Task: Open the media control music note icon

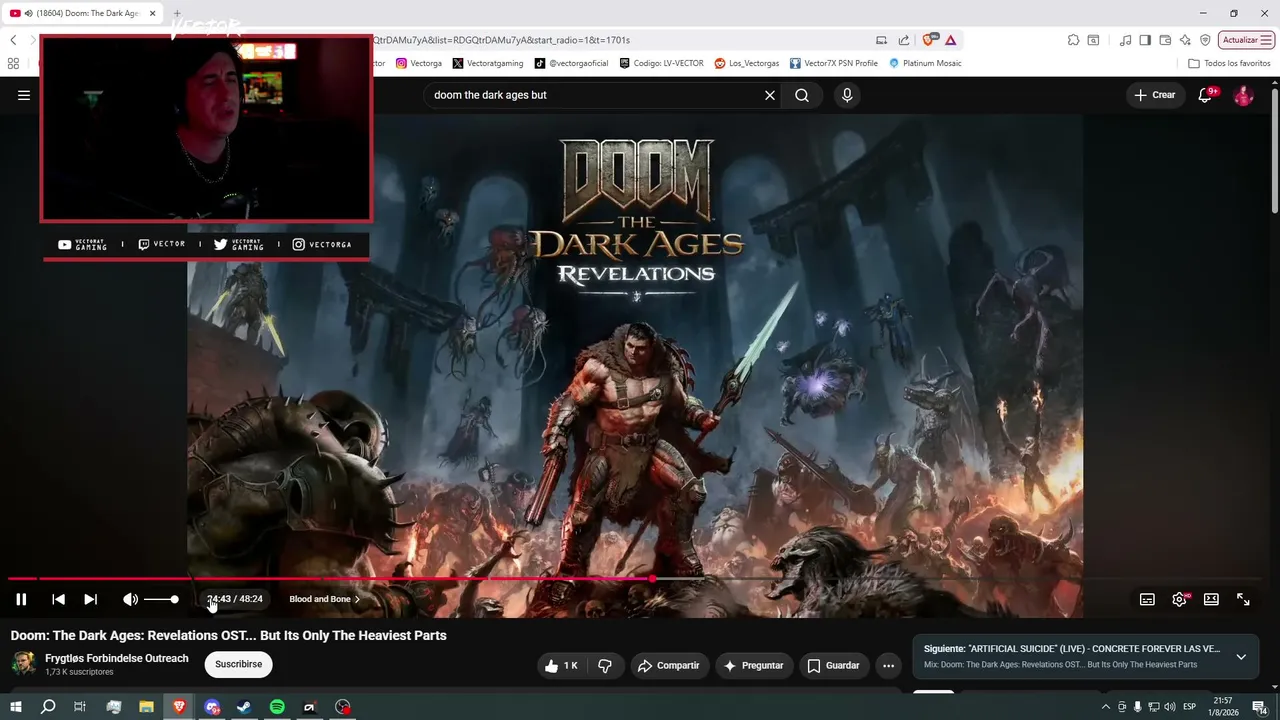Action: pos(1126,40)
